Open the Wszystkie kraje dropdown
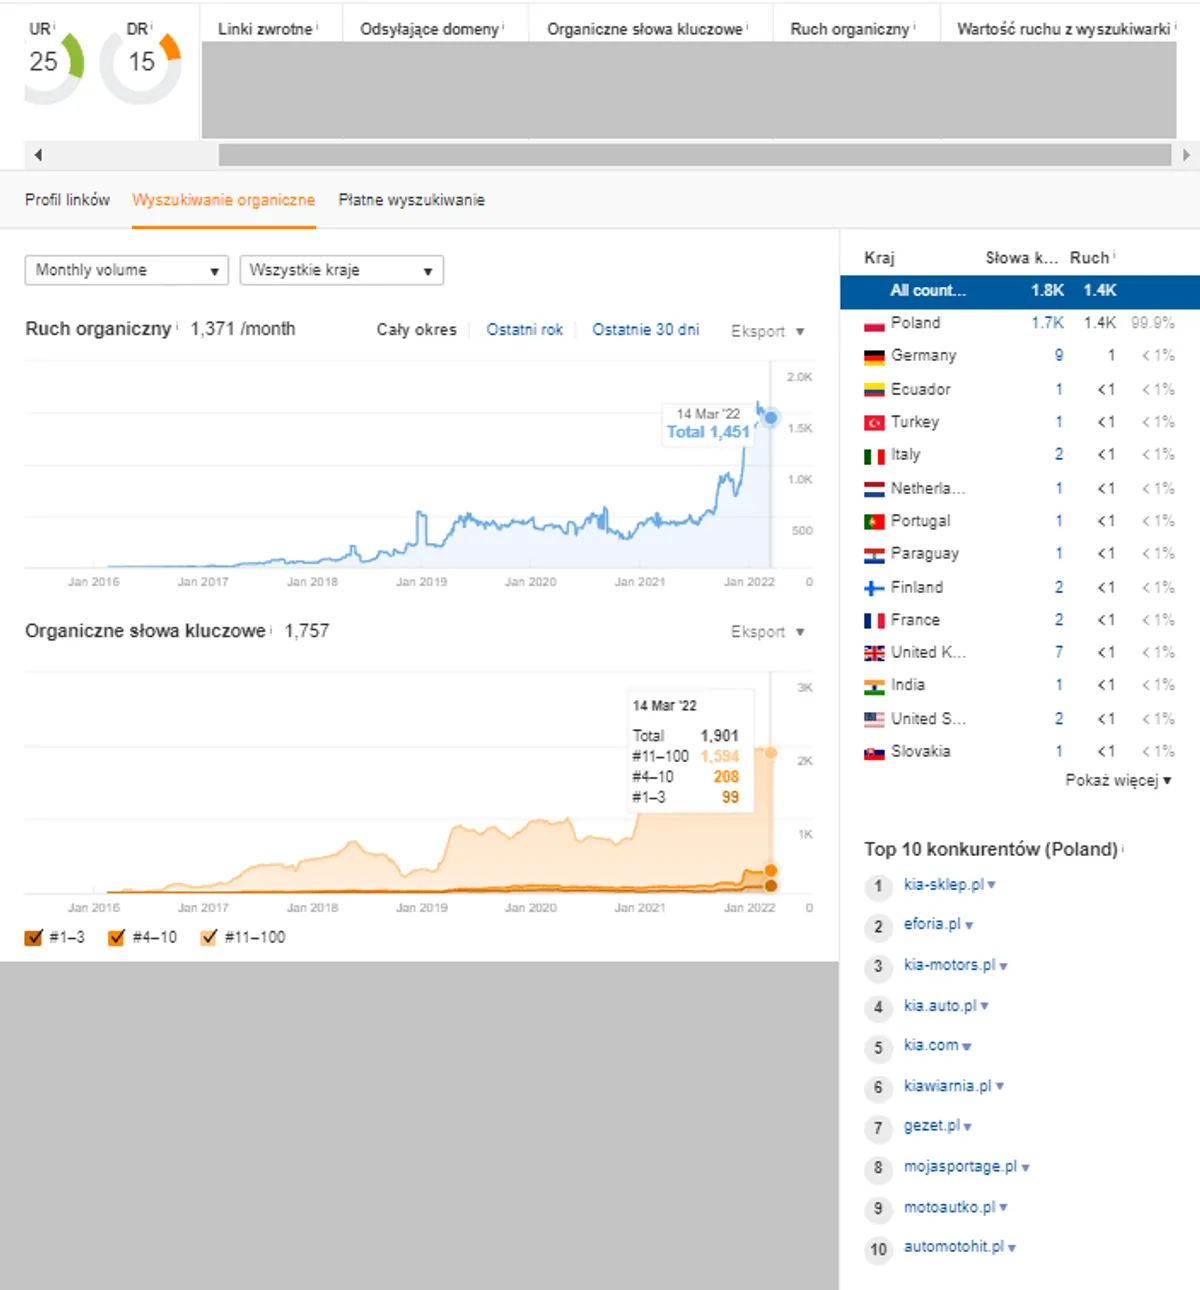 click(x=341, y=270)
